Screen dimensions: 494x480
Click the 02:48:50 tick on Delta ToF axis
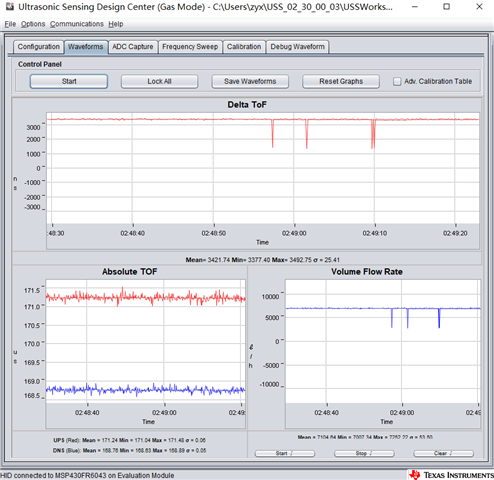pos(213,233)
